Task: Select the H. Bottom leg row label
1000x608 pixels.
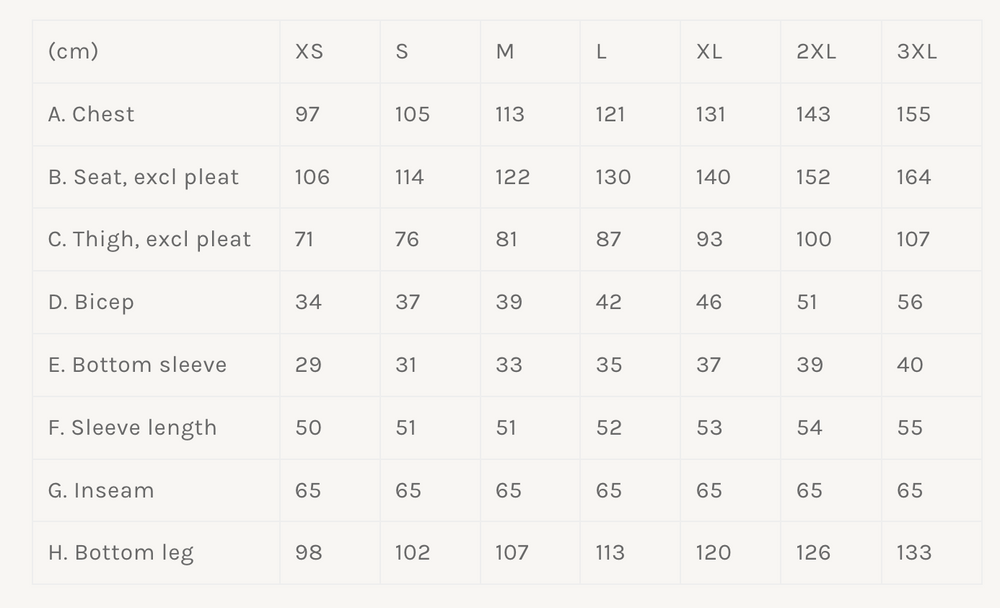Action: point(121,553)
